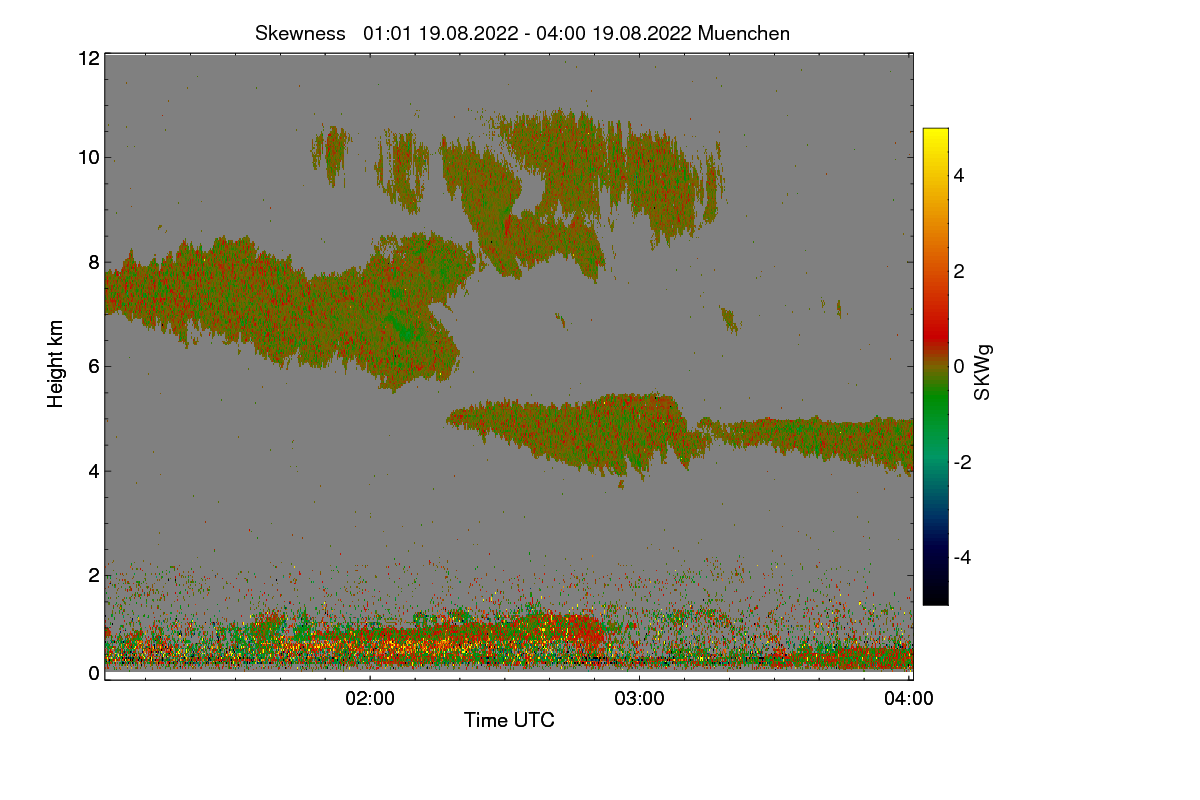Click the height tick label '6'
This screenshot has width=1200, height=800.
click(x=94, y=366)
